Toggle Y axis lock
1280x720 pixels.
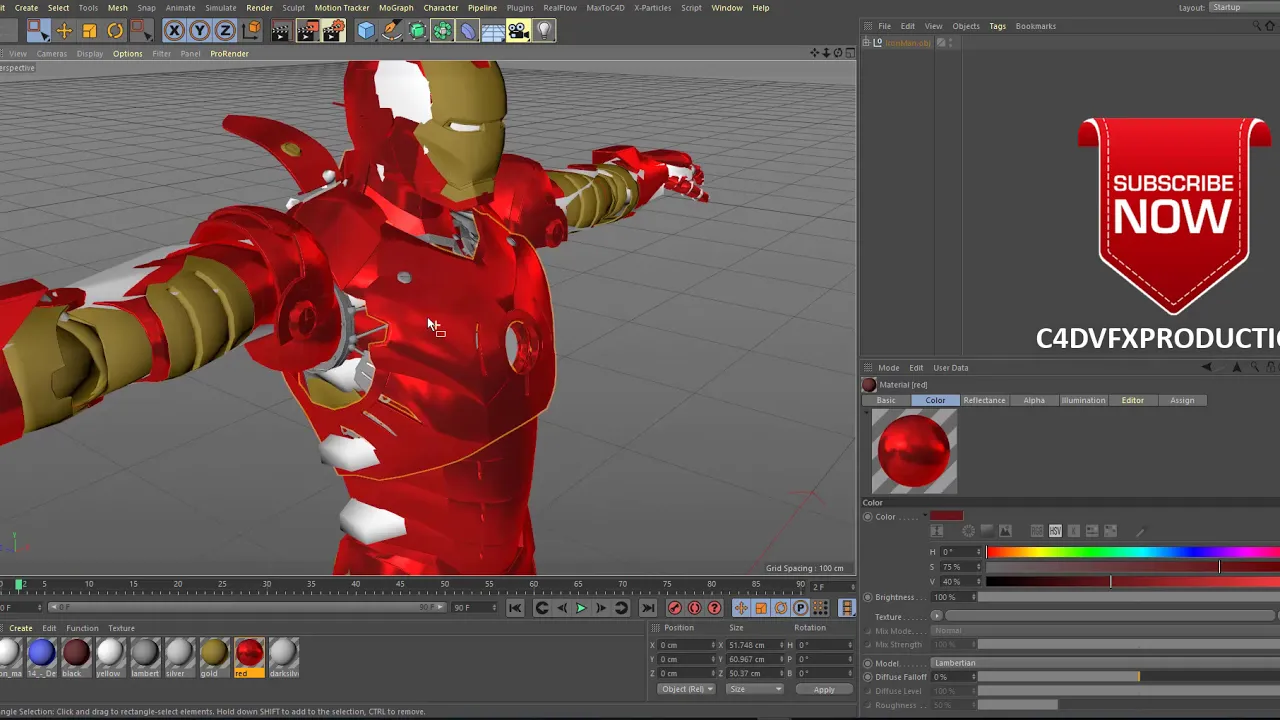pos(200,31)
